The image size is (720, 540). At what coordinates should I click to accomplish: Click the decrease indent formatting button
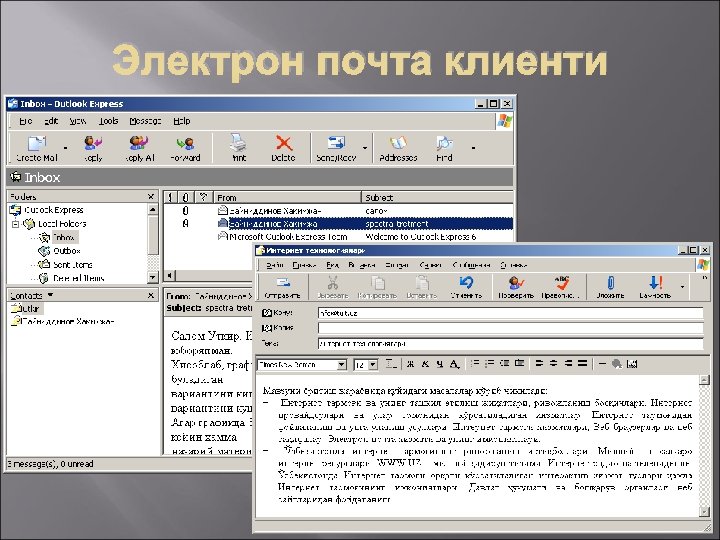click(504, 364)
